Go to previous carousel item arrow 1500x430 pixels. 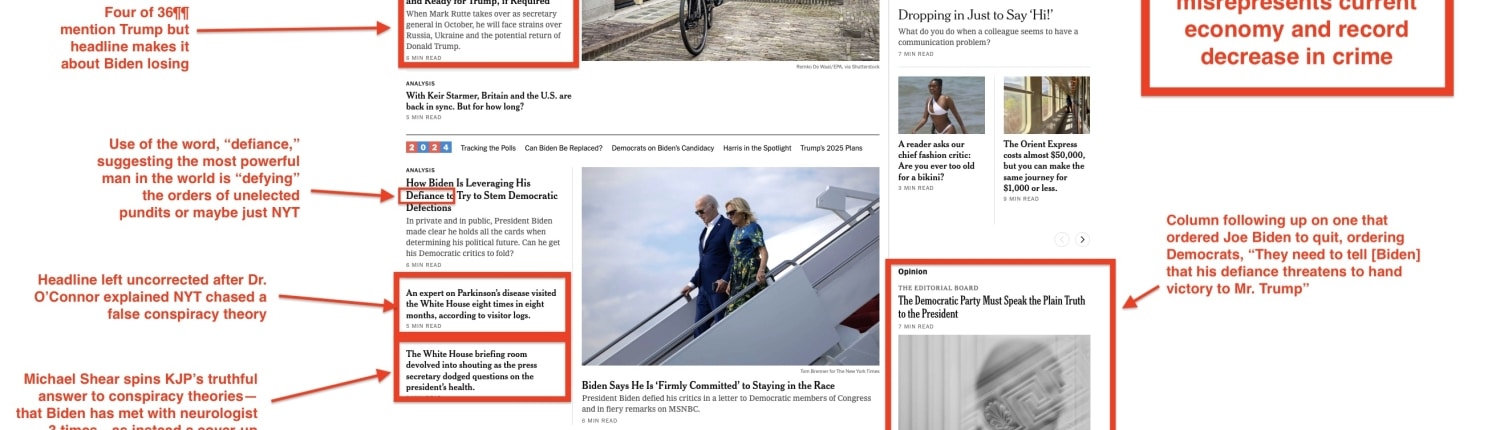[x=1062, y=239]
